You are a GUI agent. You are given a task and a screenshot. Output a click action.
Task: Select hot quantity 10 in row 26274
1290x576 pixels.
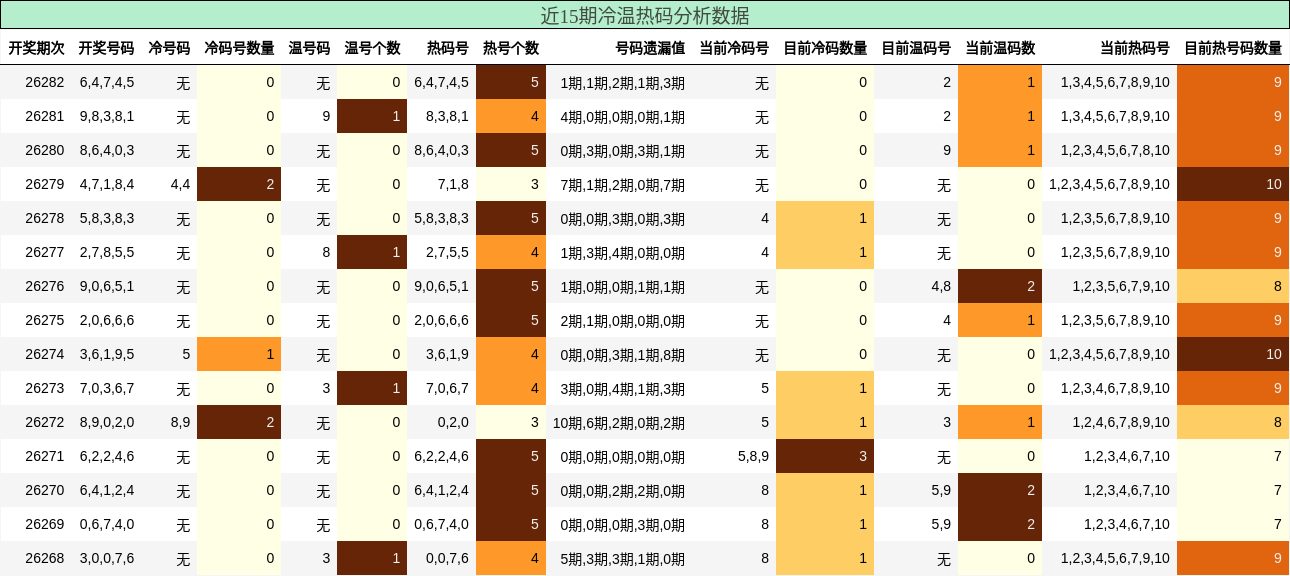pos(1233,354)
